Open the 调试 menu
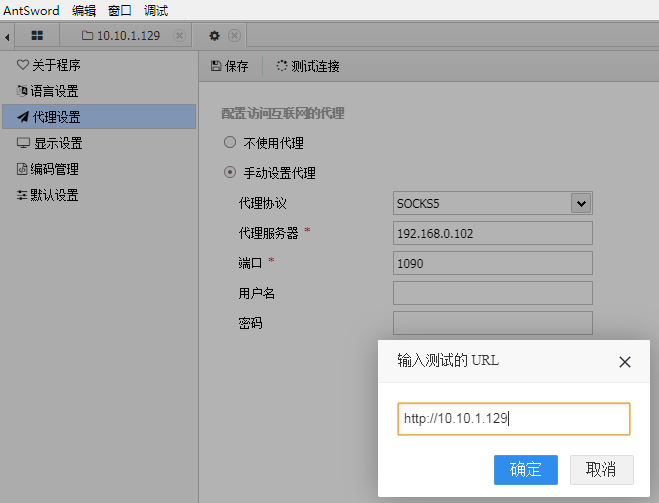 click(x=156, y=10)
